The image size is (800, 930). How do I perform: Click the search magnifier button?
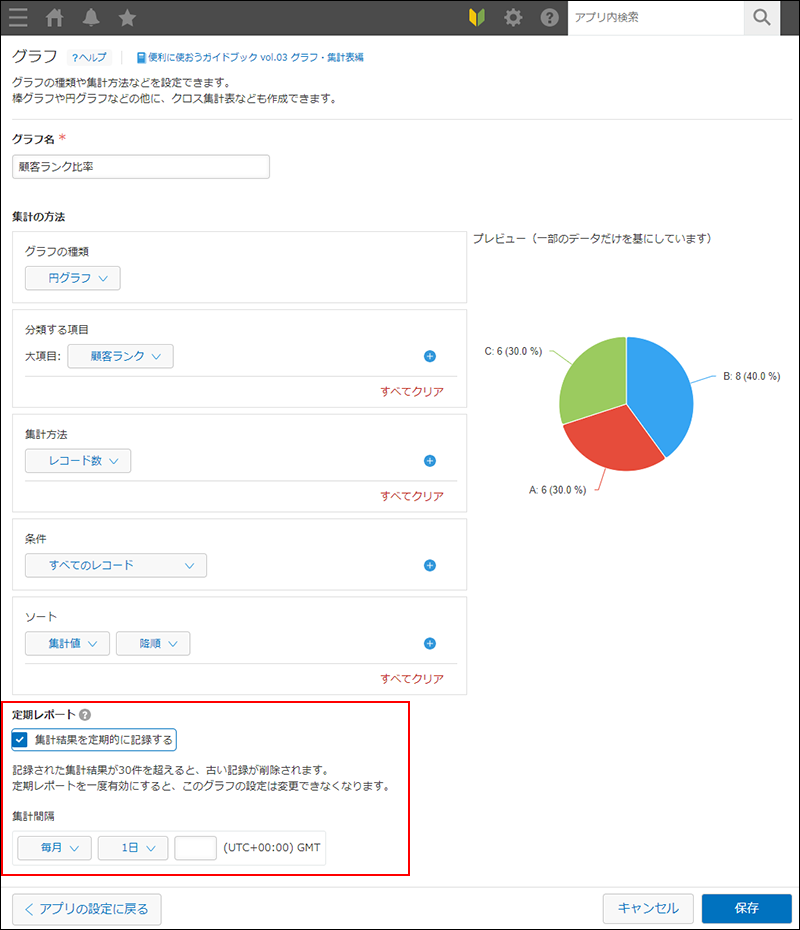(x=762, y=17)
